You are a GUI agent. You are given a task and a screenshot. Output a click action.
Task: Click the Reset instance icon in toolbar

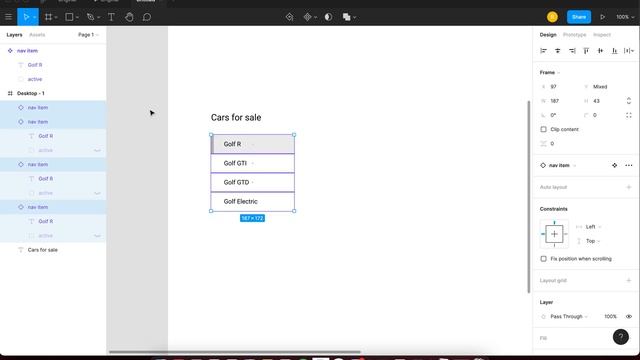click(x=289, y=17)
